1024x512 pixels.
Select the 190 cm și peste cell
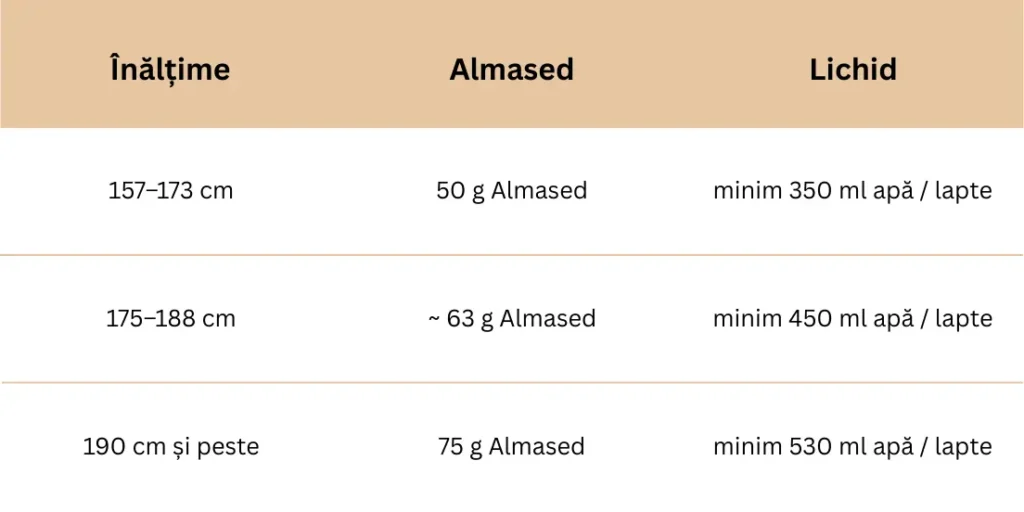[170, 446]
